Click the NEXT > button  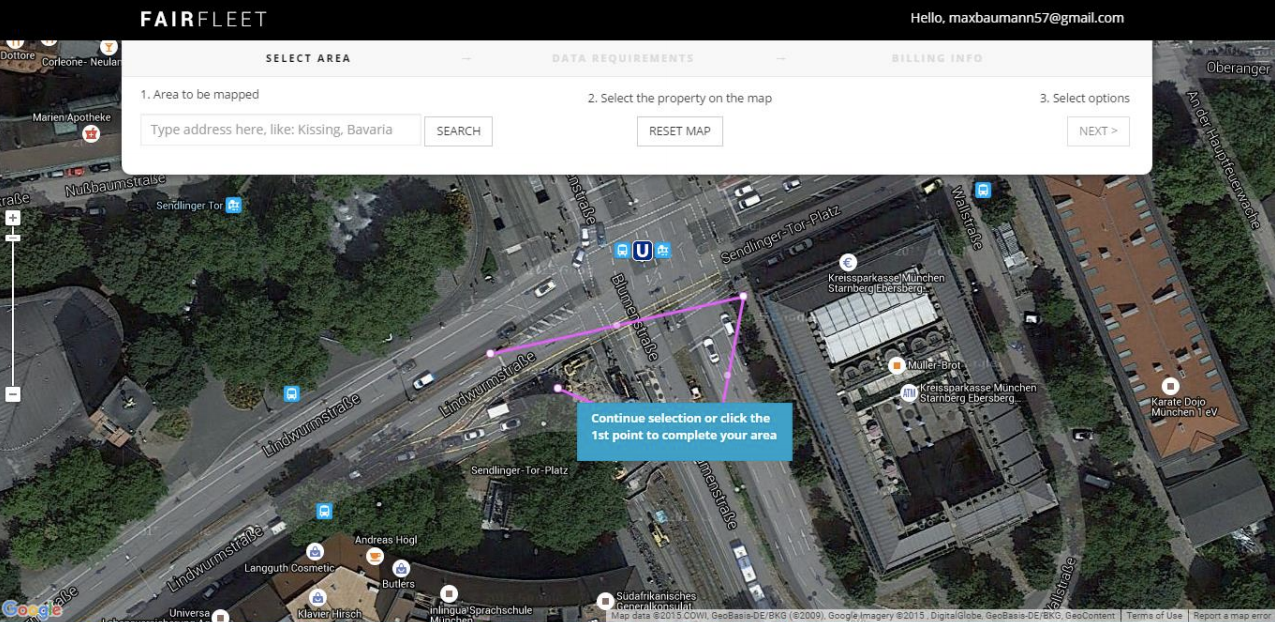point(1098,131)
